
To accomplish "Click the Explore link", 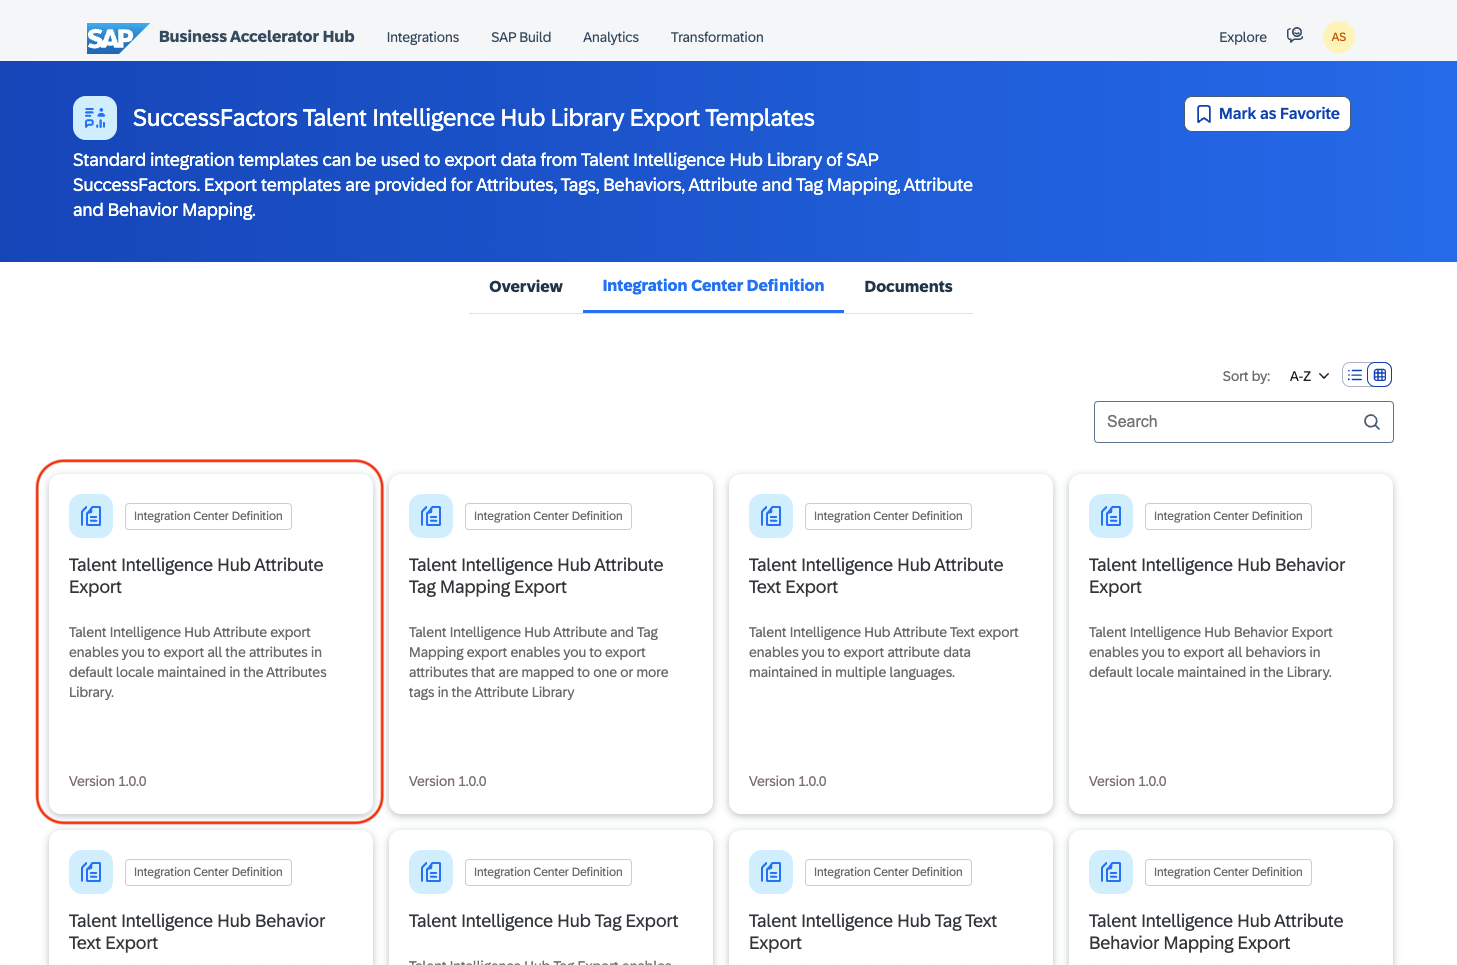I will click(1243, 37).
